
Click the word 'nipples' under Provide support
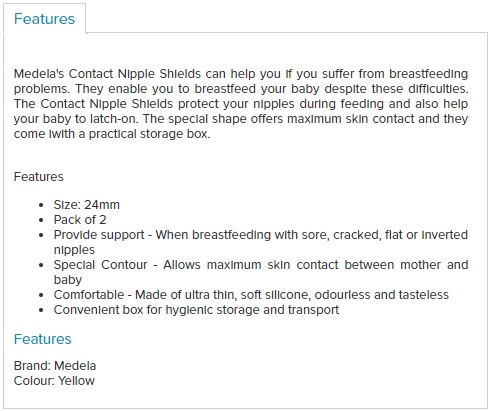74,250
